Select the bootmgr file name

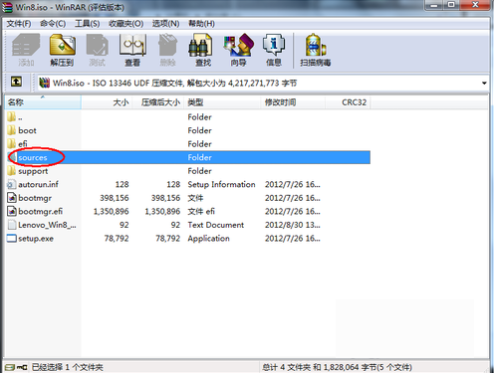(35, 198)
